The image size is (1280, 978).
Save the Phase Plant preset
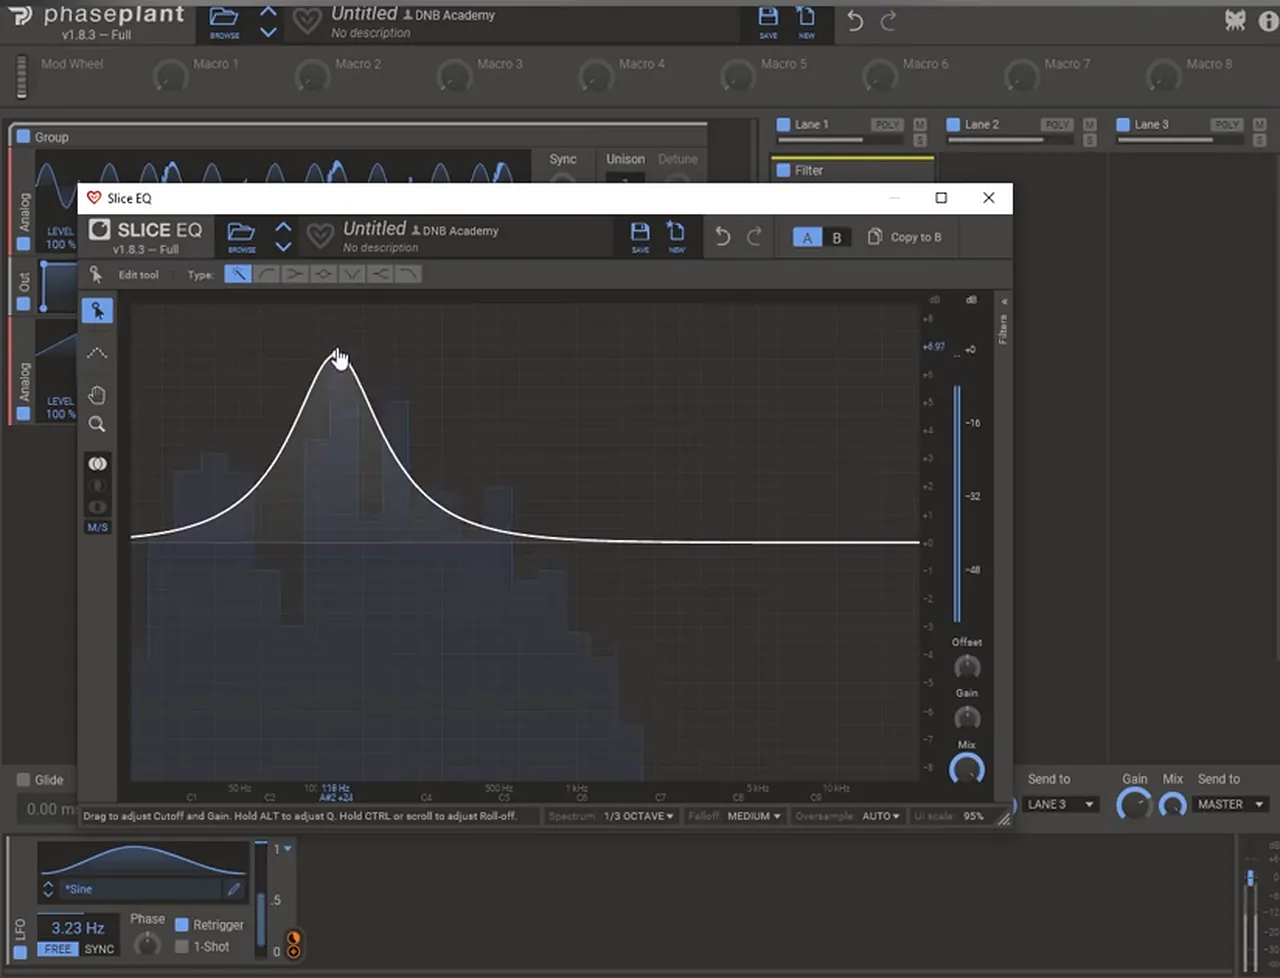click(768, 22)
